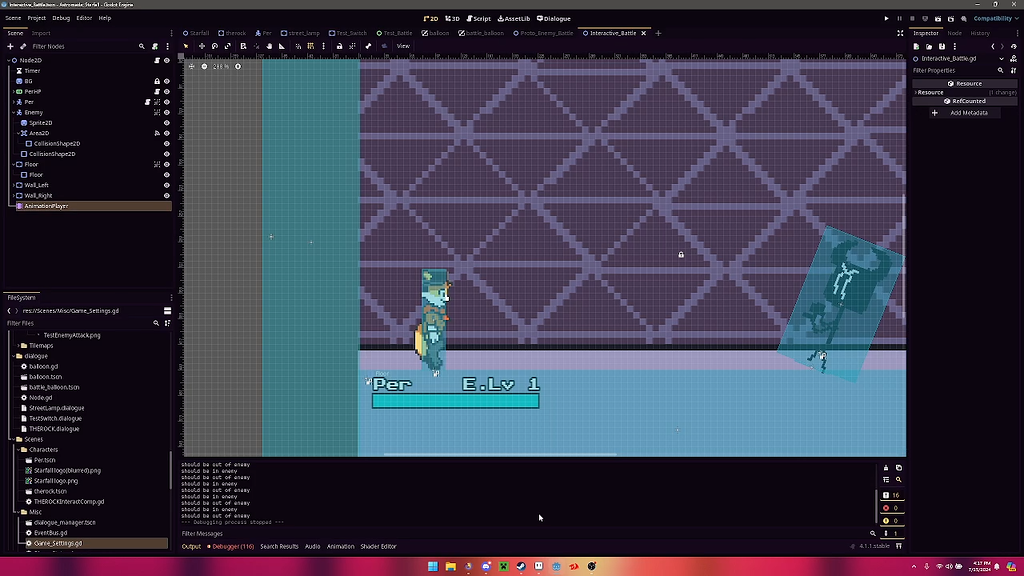
Task: Expand the Per node in the scene tree
Action: pos(13,102)
